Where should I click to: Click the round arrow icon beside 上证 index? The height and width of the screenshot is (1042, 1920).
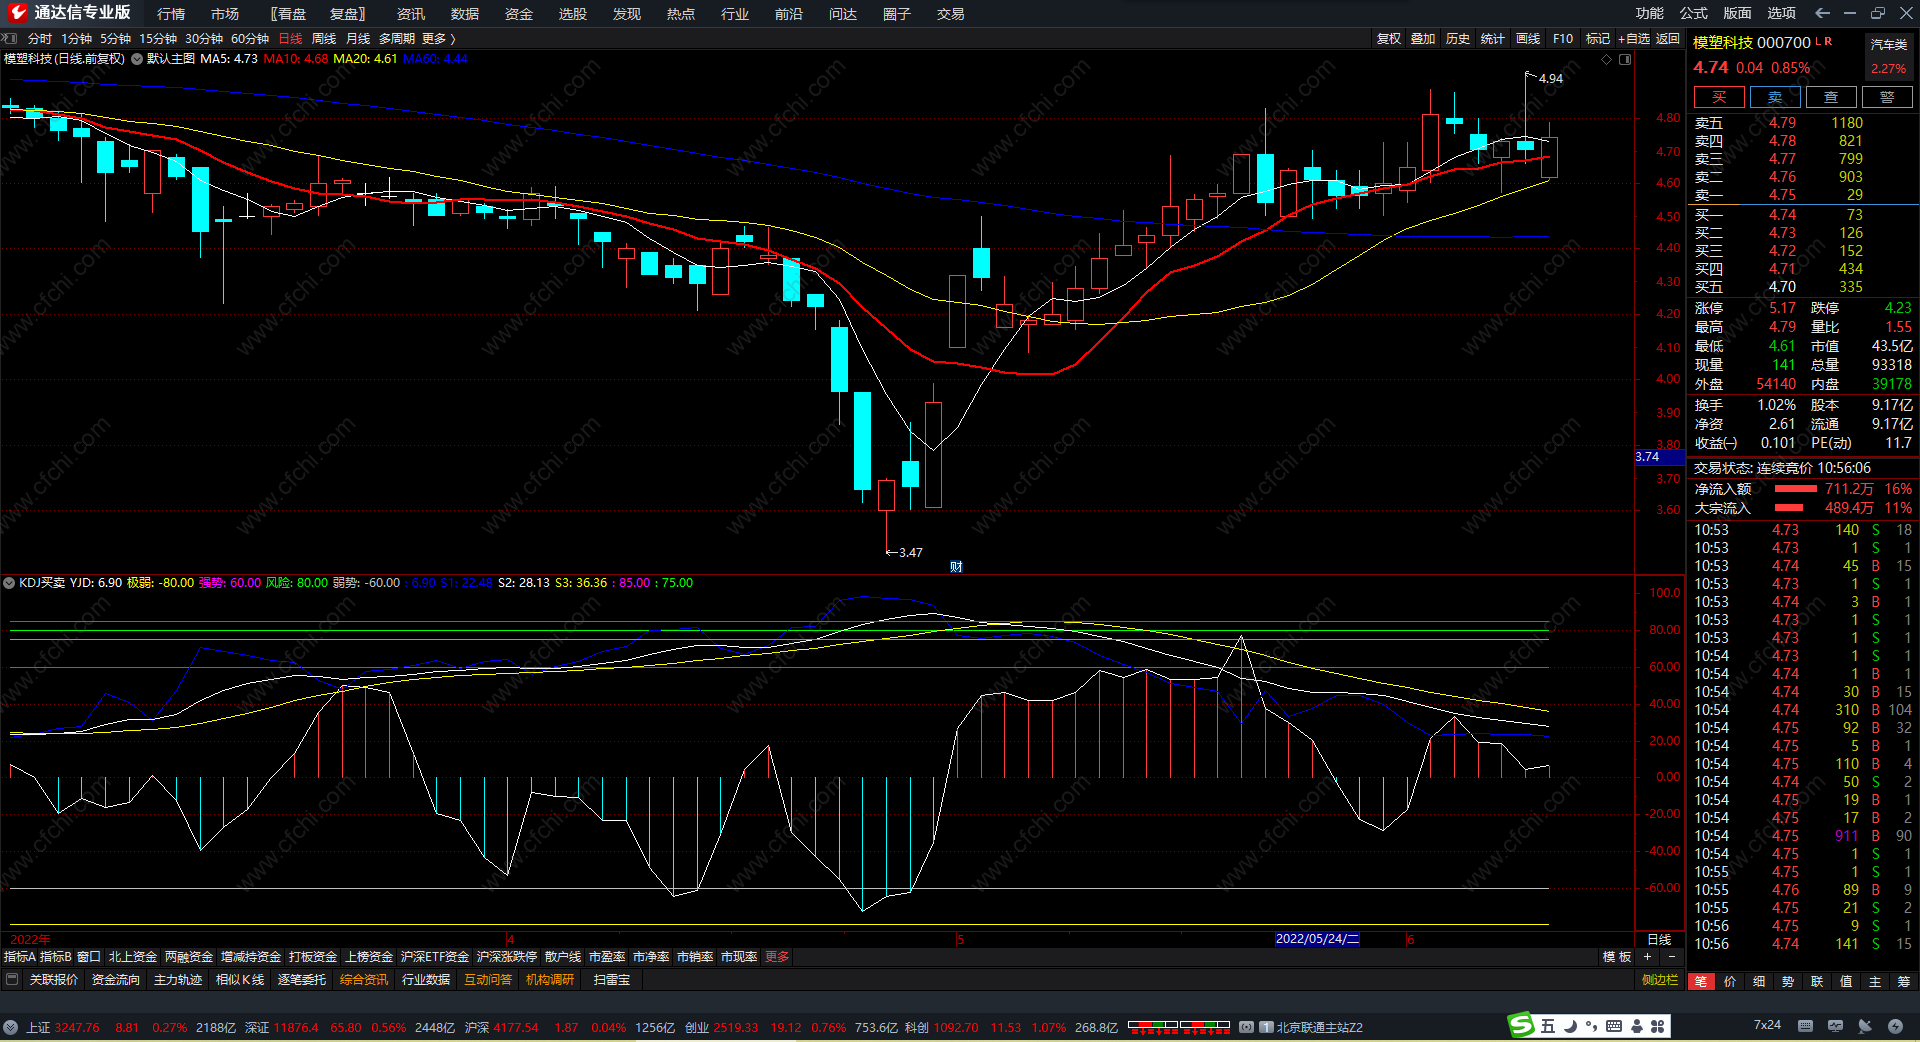[10, 1027]
